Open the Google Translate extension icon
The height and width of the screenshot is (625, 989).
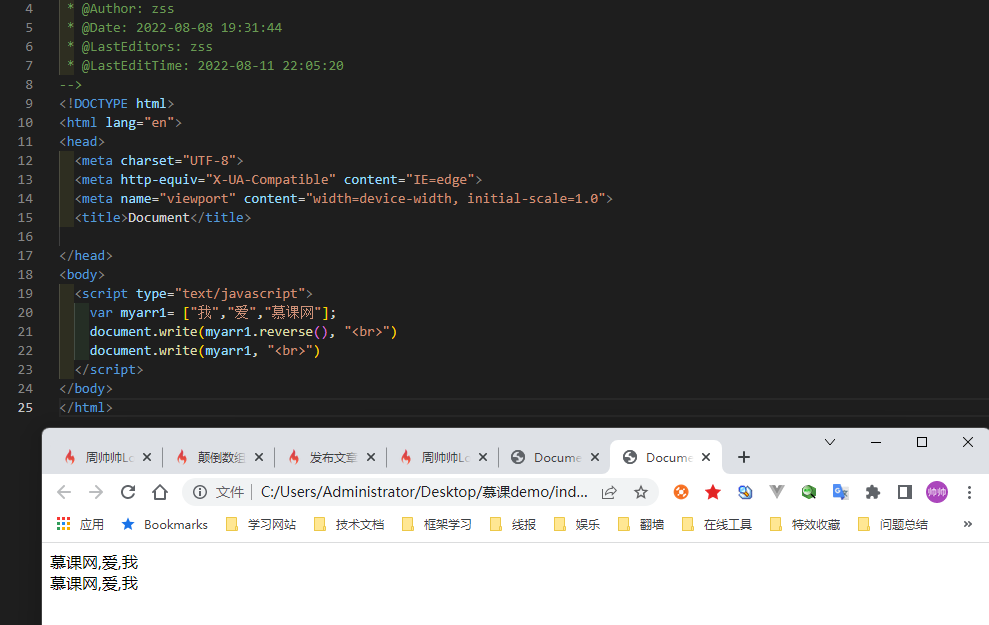[841, 492]
